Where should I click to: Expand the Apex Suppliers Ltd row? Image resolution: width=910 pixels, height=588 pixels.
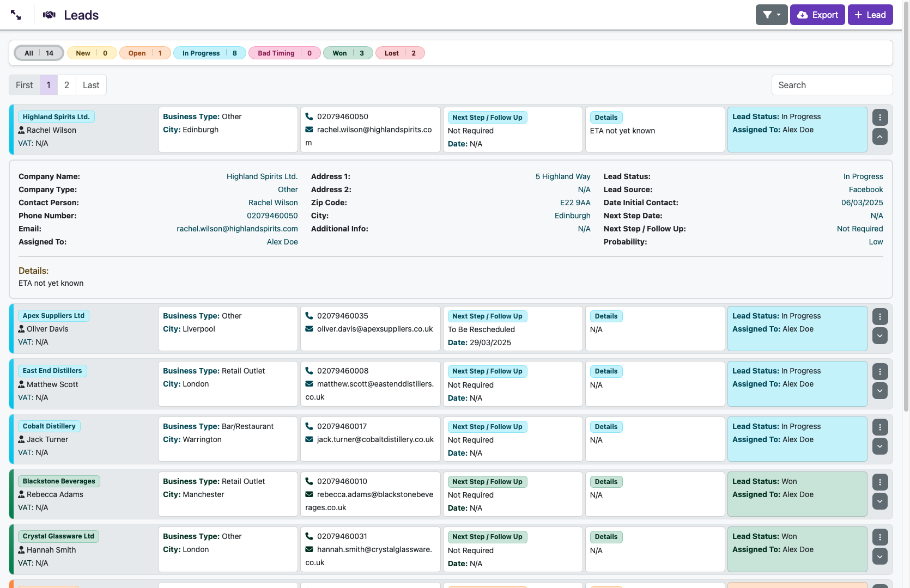tap(880, 336)
